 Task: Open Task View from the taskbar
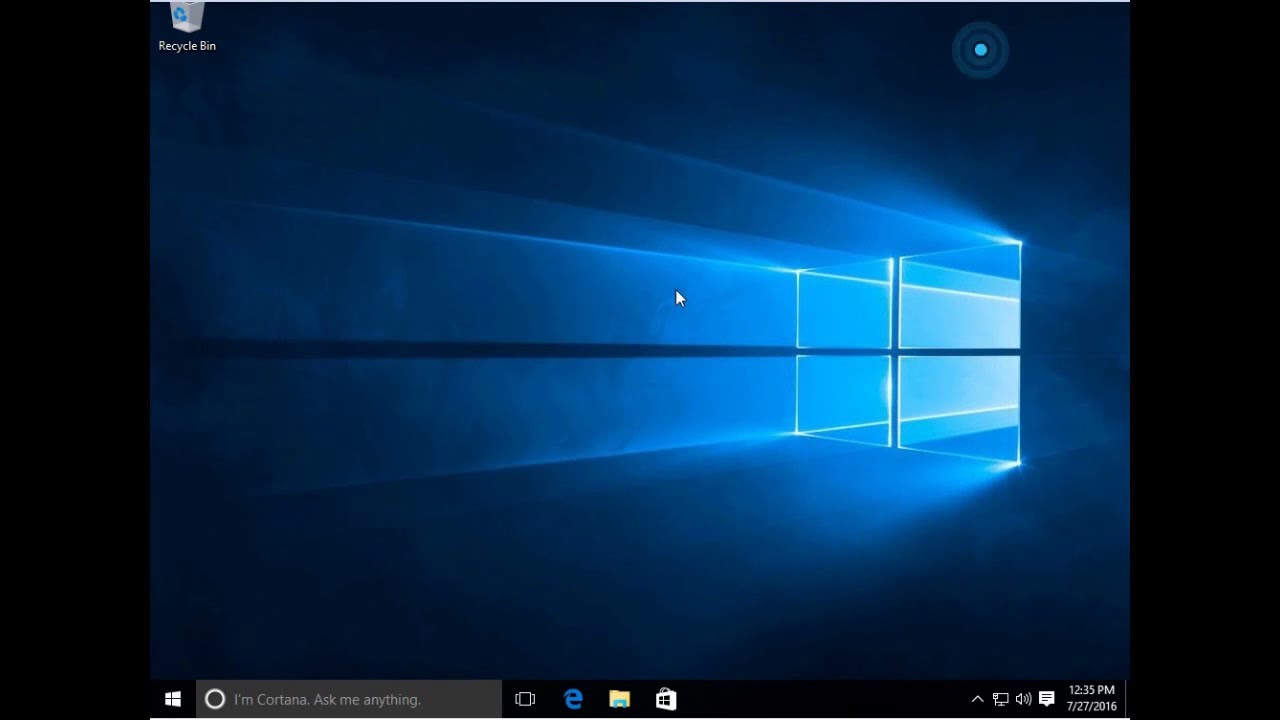(x=525, y=699)
